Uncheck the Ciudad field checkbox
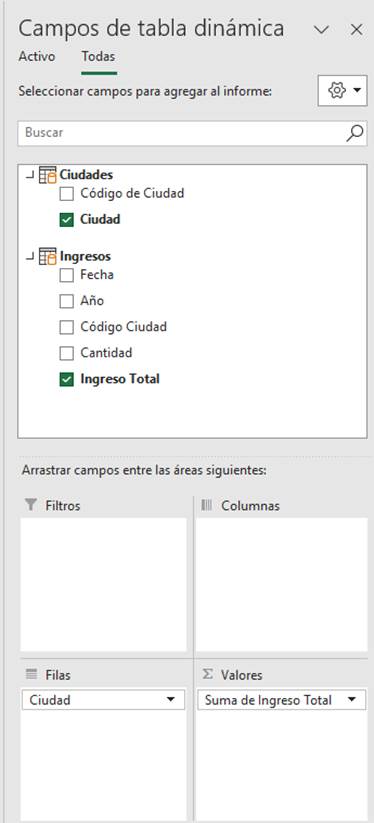The width and height of the screenshot is (374, 823). pos(67,220)
